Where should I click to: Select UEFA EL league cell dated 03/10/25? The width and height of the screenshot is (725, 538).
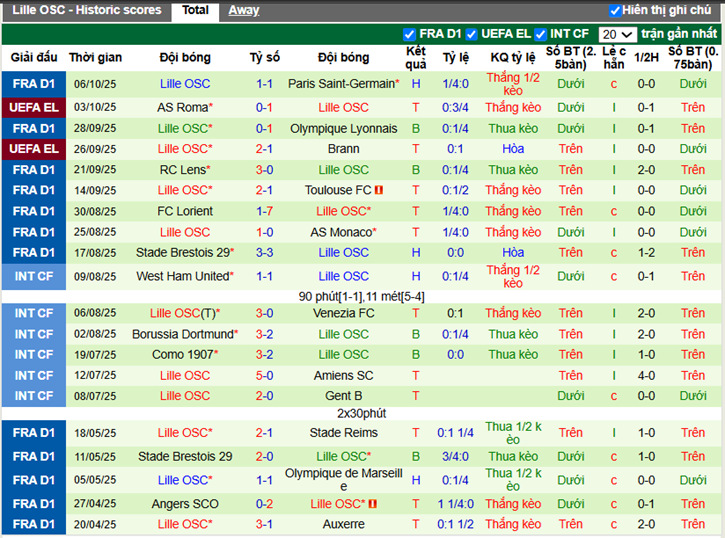pos(34,108)
